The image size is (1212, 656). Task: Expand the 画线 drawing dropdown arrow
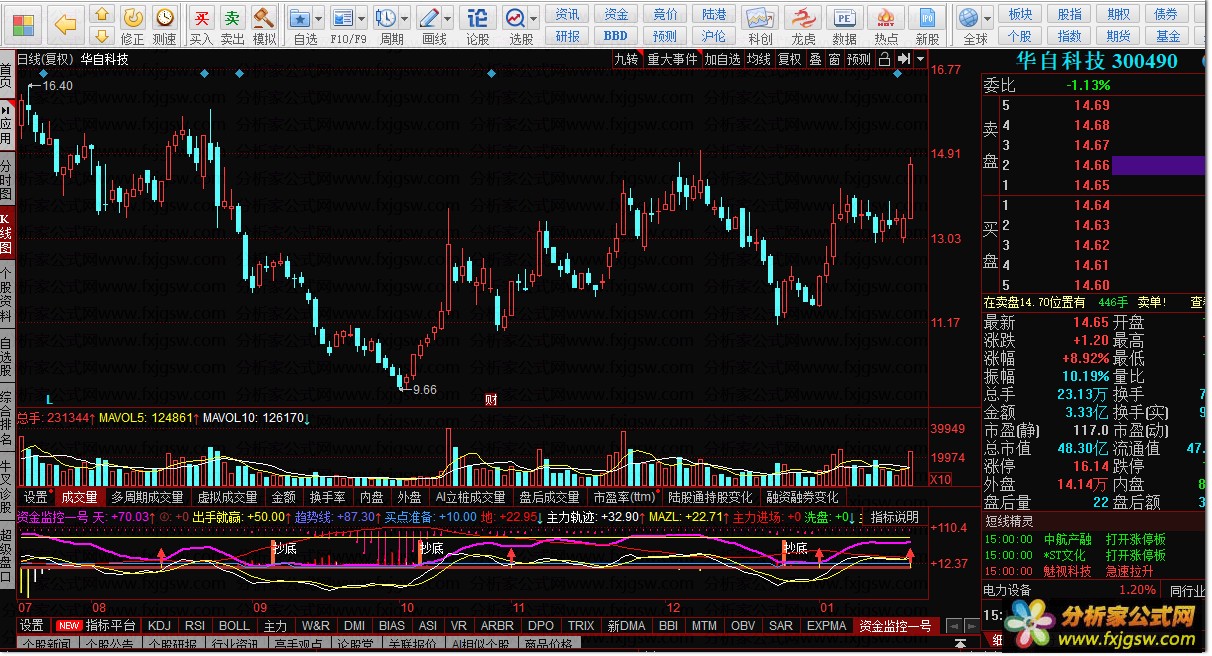coord(447,18)
